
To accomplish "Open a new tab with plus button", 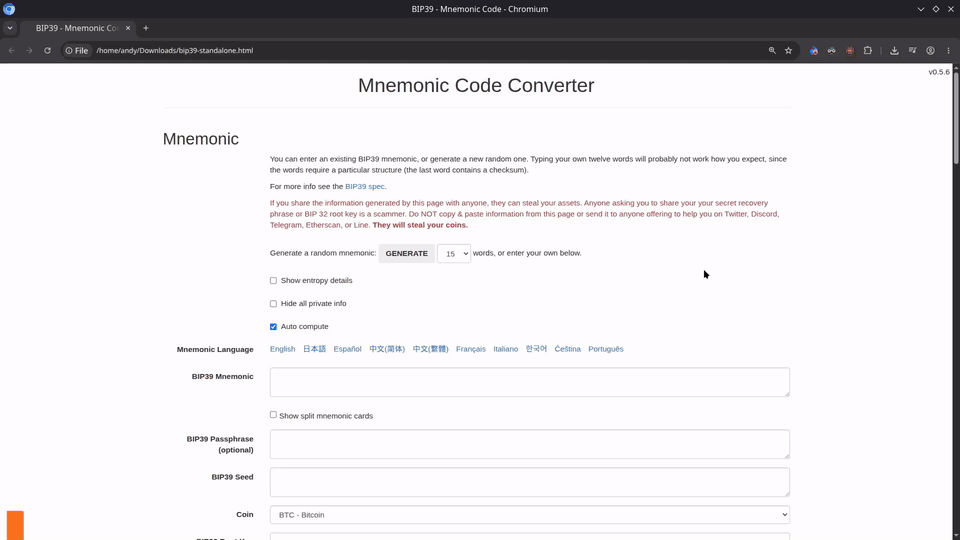I will pos(146,28).
